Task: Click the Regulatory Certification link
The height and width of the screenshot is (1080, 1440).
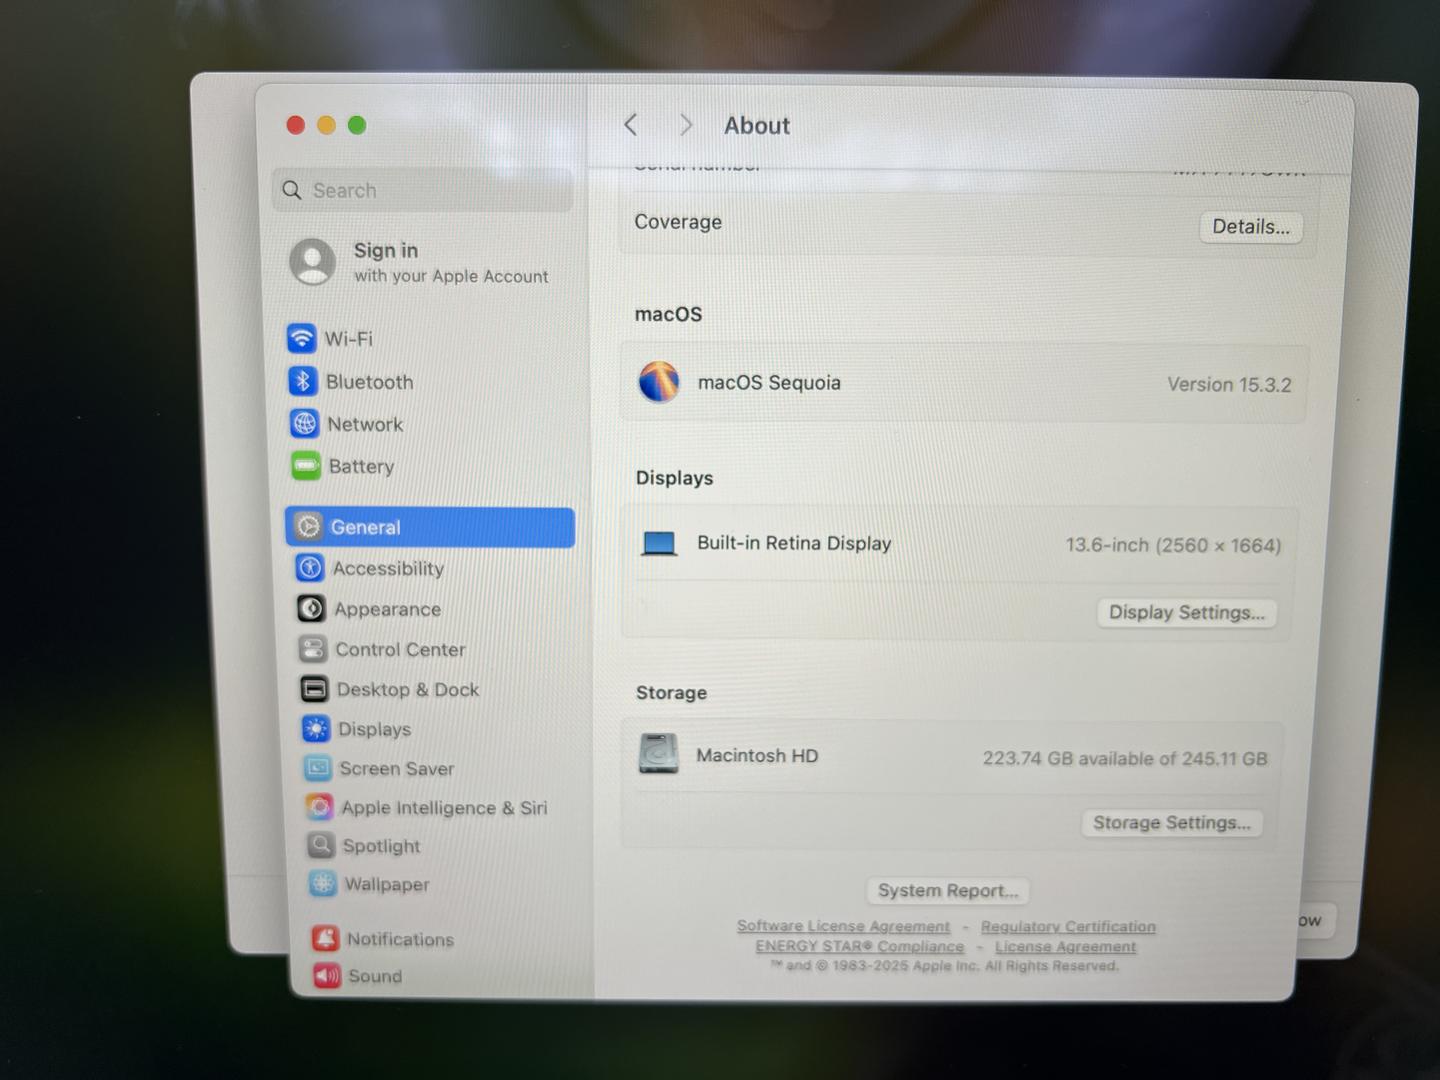Action: pyautogui.click(x=1067, y=927)
